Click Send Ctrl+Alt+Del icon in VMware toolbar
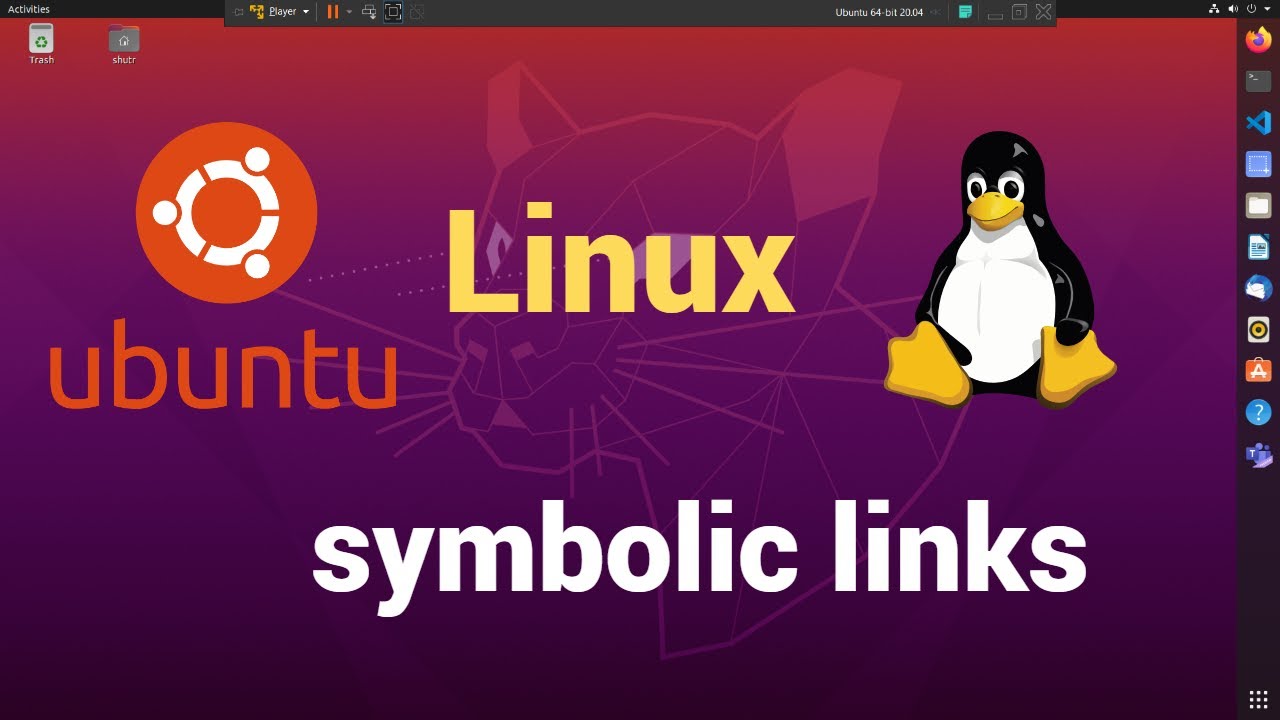 [x=369, y=12]
